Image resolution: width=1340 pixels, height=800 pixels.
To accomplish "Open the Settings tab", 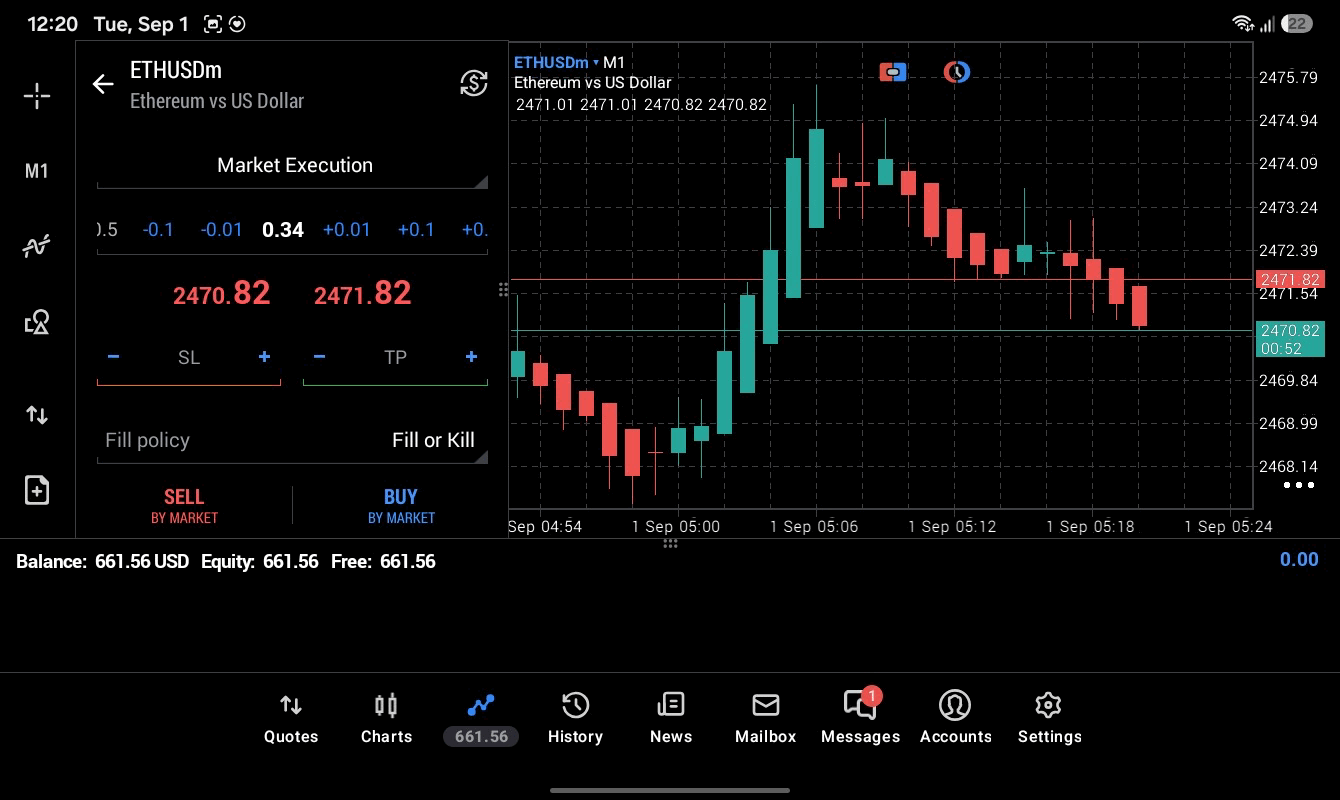I will pos(1049,719).
